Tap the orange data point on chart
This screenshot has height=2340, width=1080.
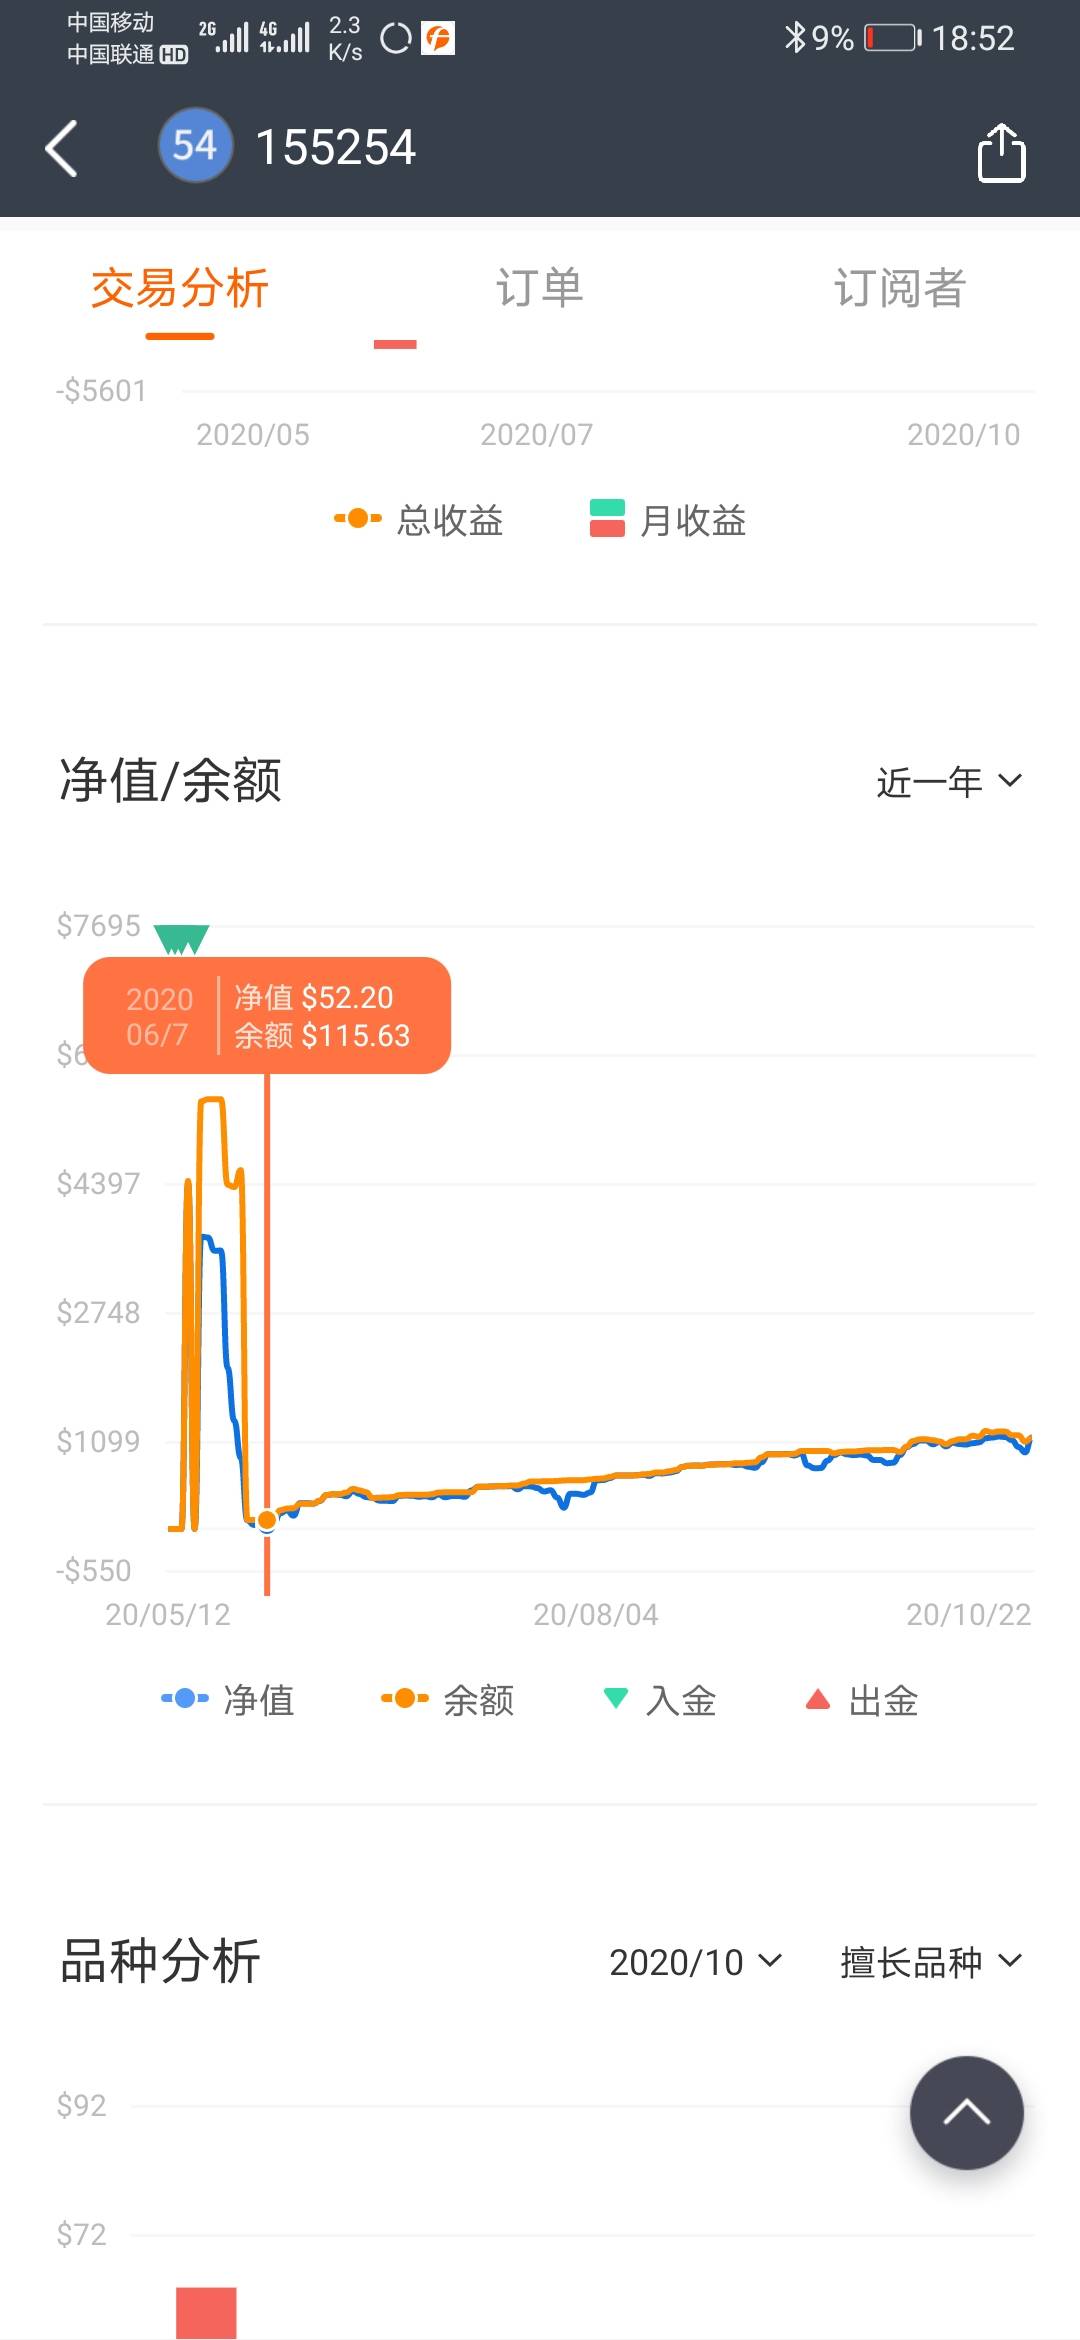[x=267, y=1520]
